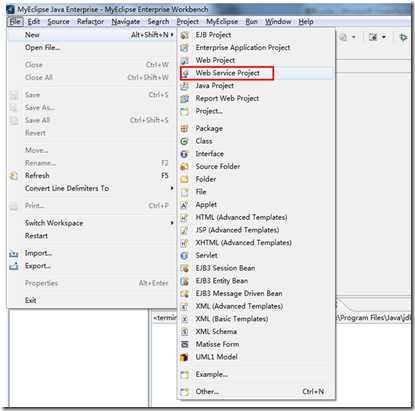Click the Java Project icon
The width and height of the screenshot is (415, 411).
184,86
